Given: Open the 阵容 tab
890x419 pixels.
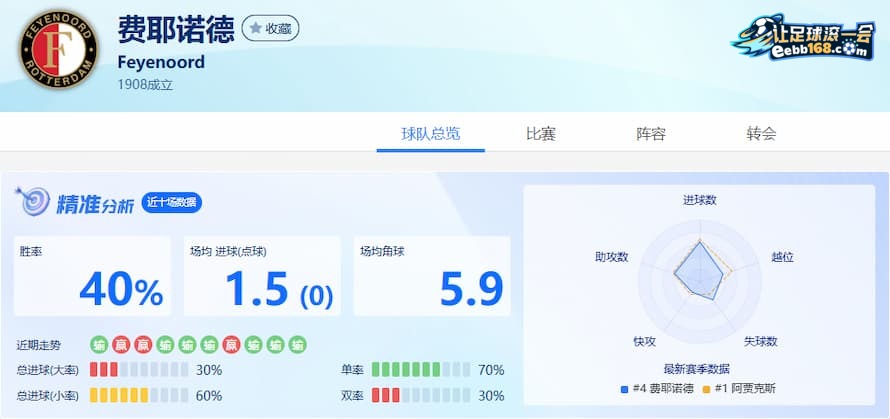Looking at the screenshot, I should point(651,134).
